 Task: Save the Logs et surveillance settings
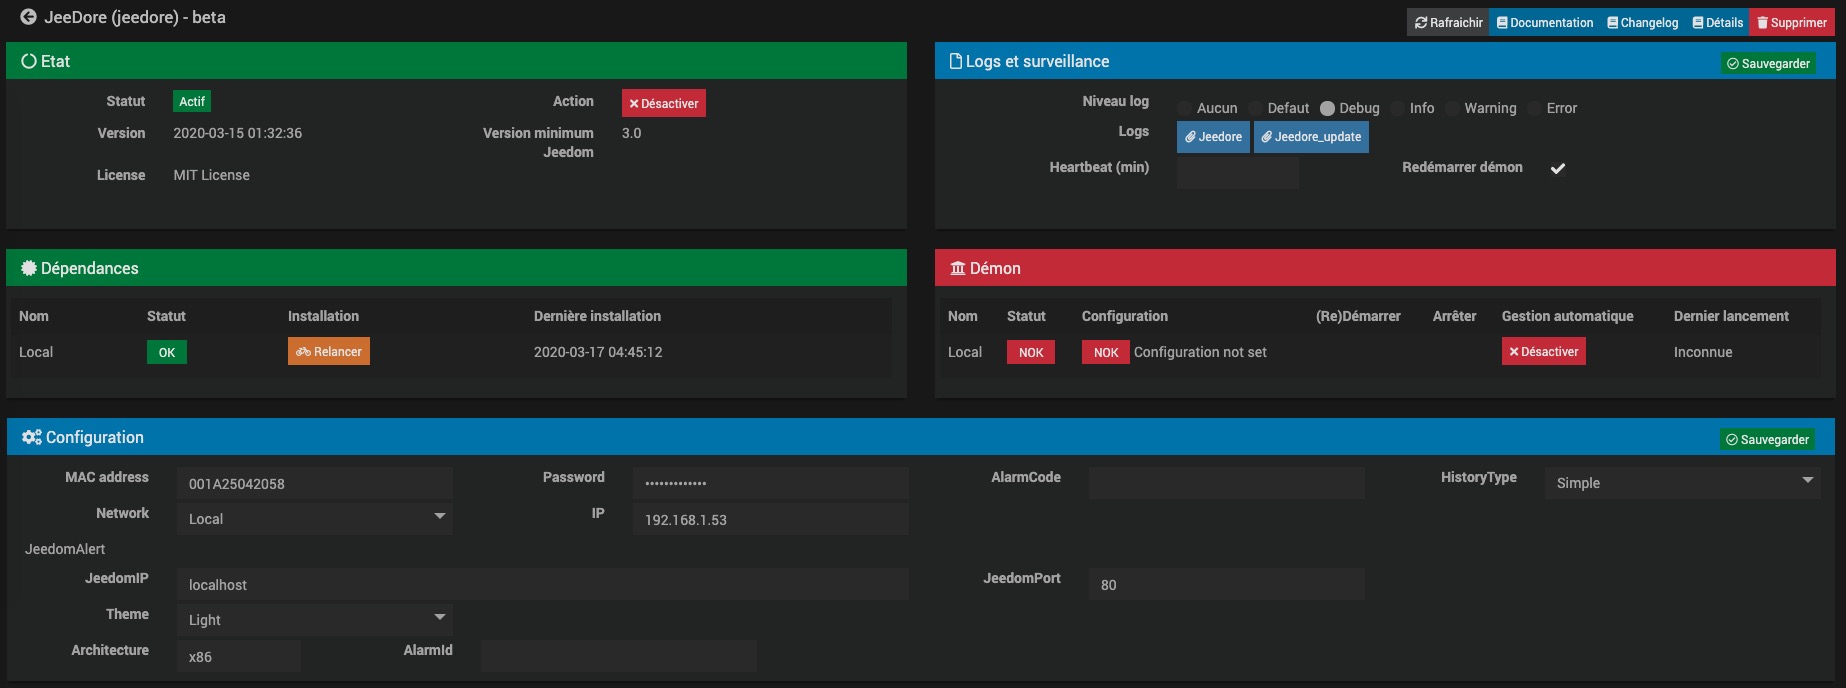point(1768,64)
